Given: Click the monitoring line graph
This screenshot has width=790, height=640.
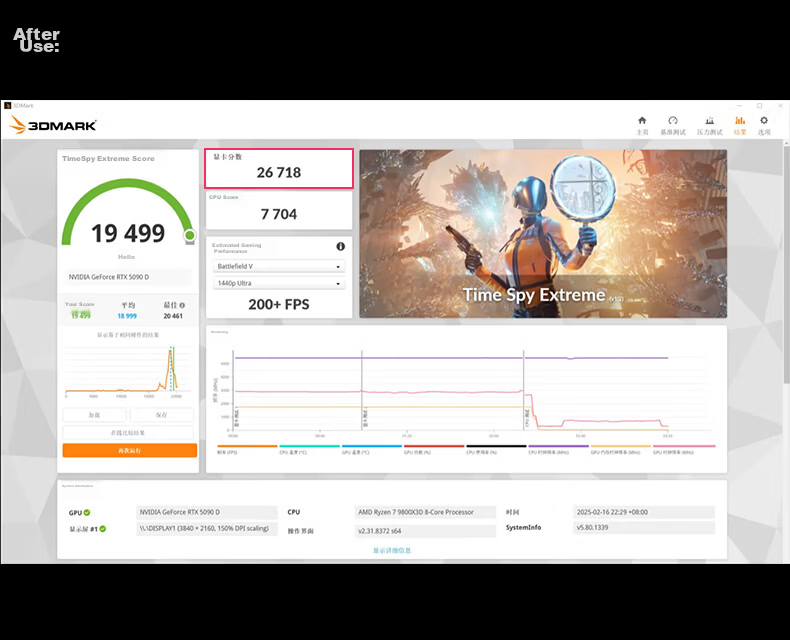Looking at the screenshot, I should click(466, 392).
